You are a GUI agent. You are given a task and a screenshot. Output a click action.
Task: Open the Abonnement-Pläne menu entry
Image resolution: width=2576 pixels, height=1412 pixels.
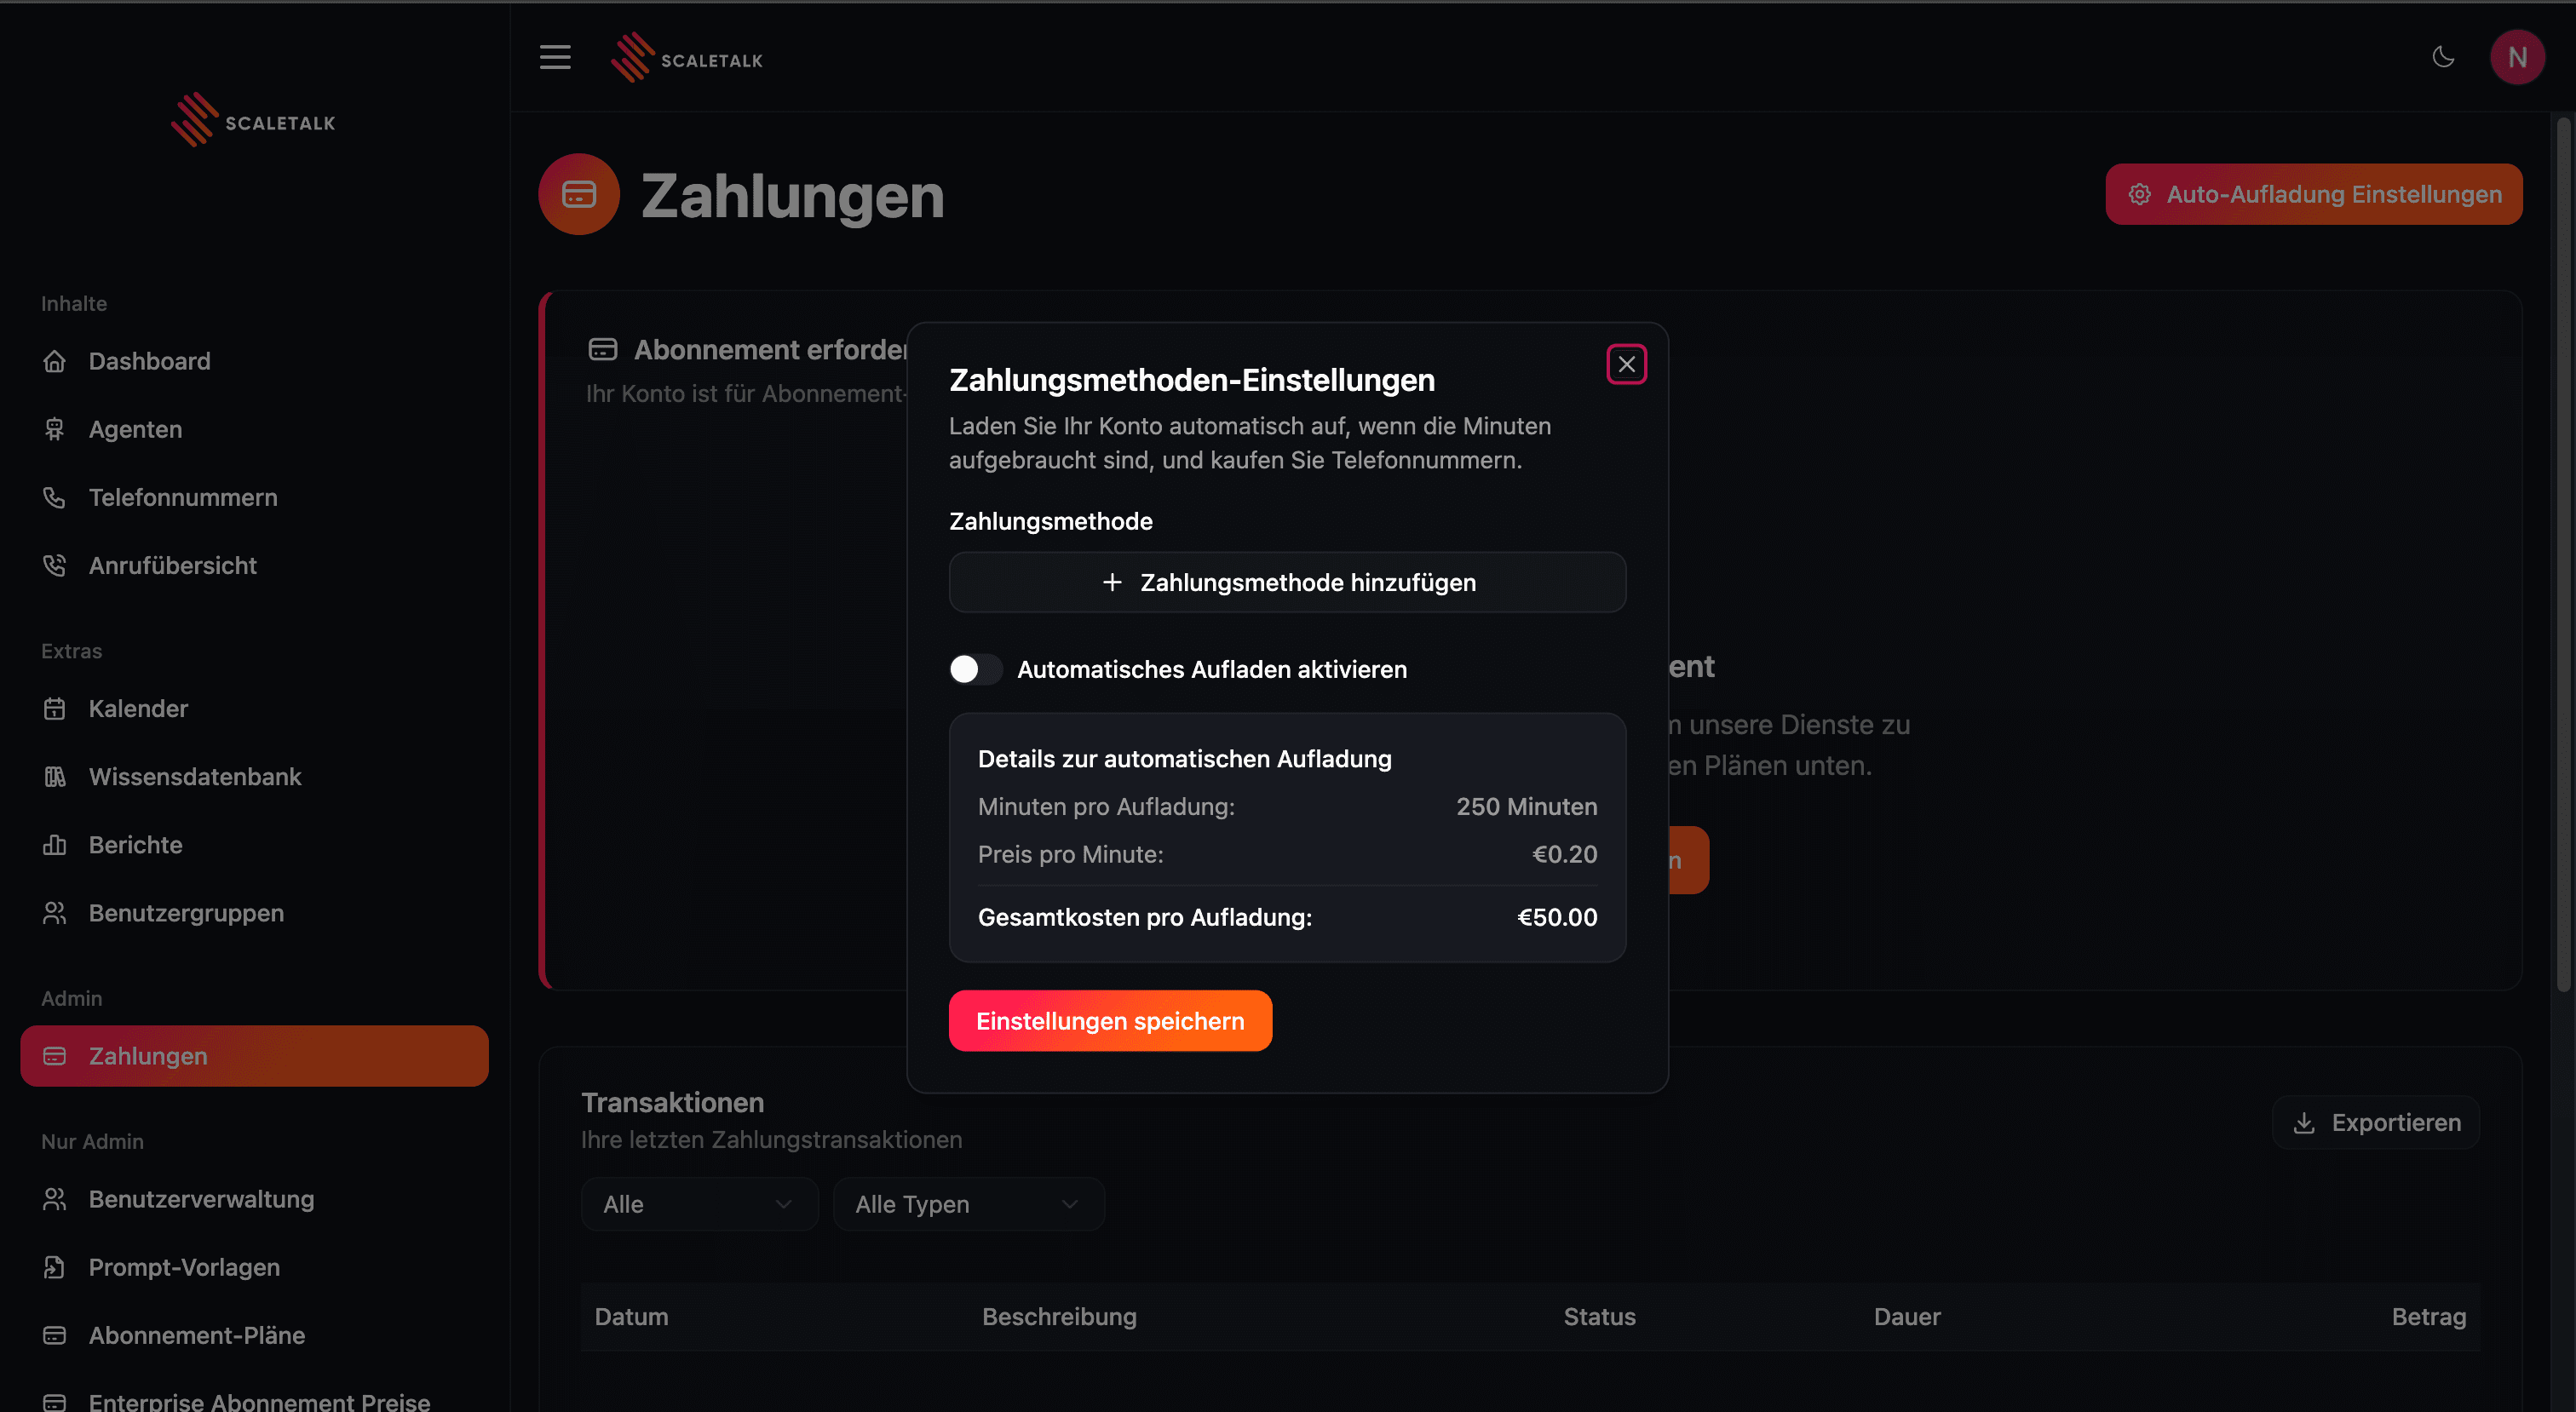click(196, 1335)
